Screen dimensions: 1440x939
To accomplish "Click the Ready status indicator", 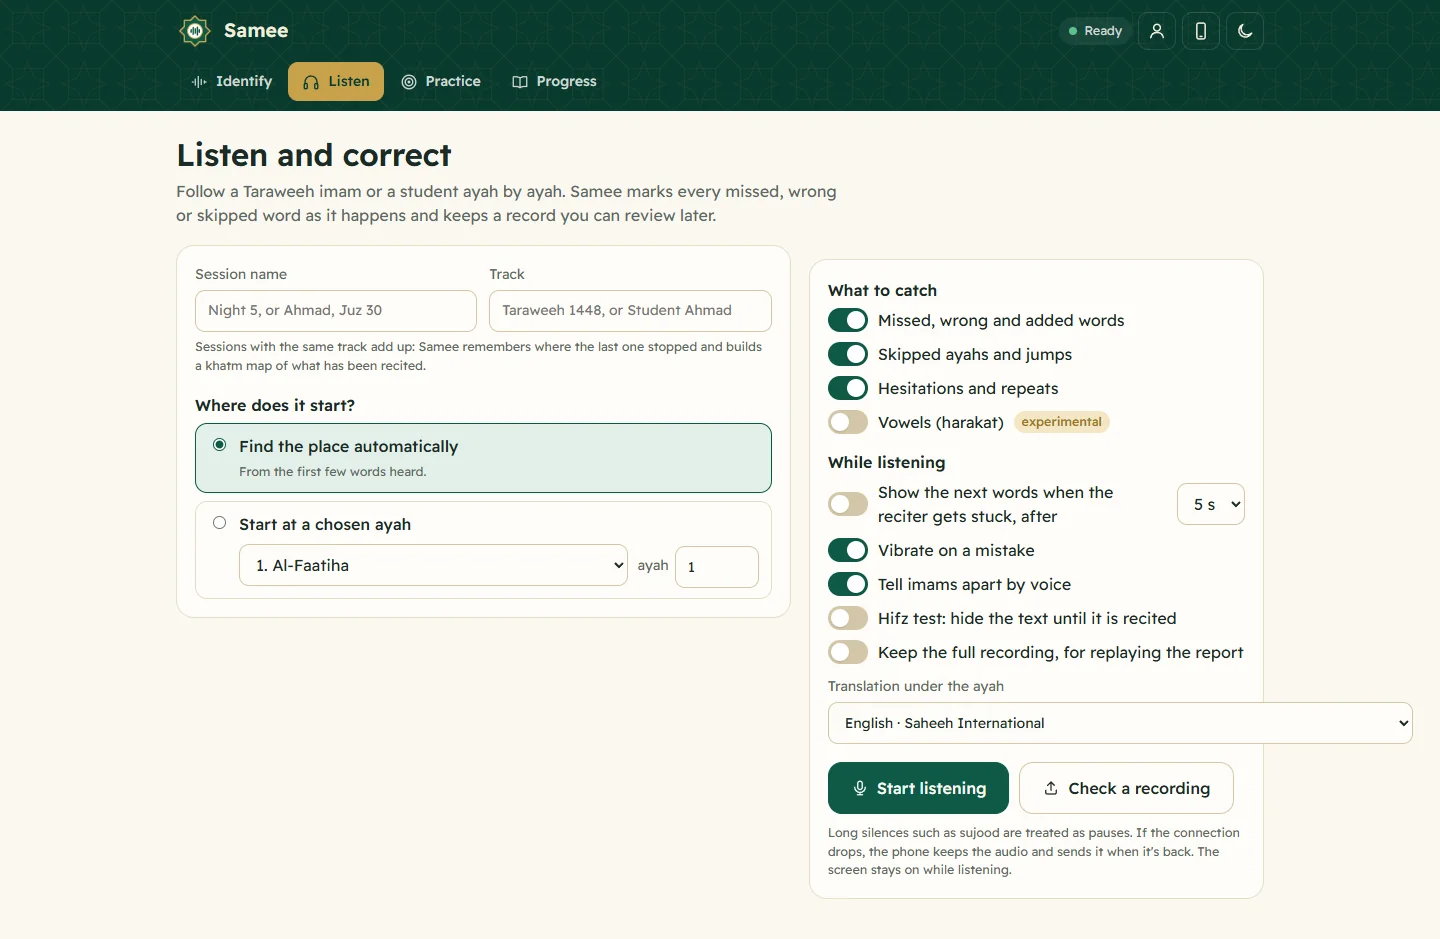I will tap(1095, 31).
